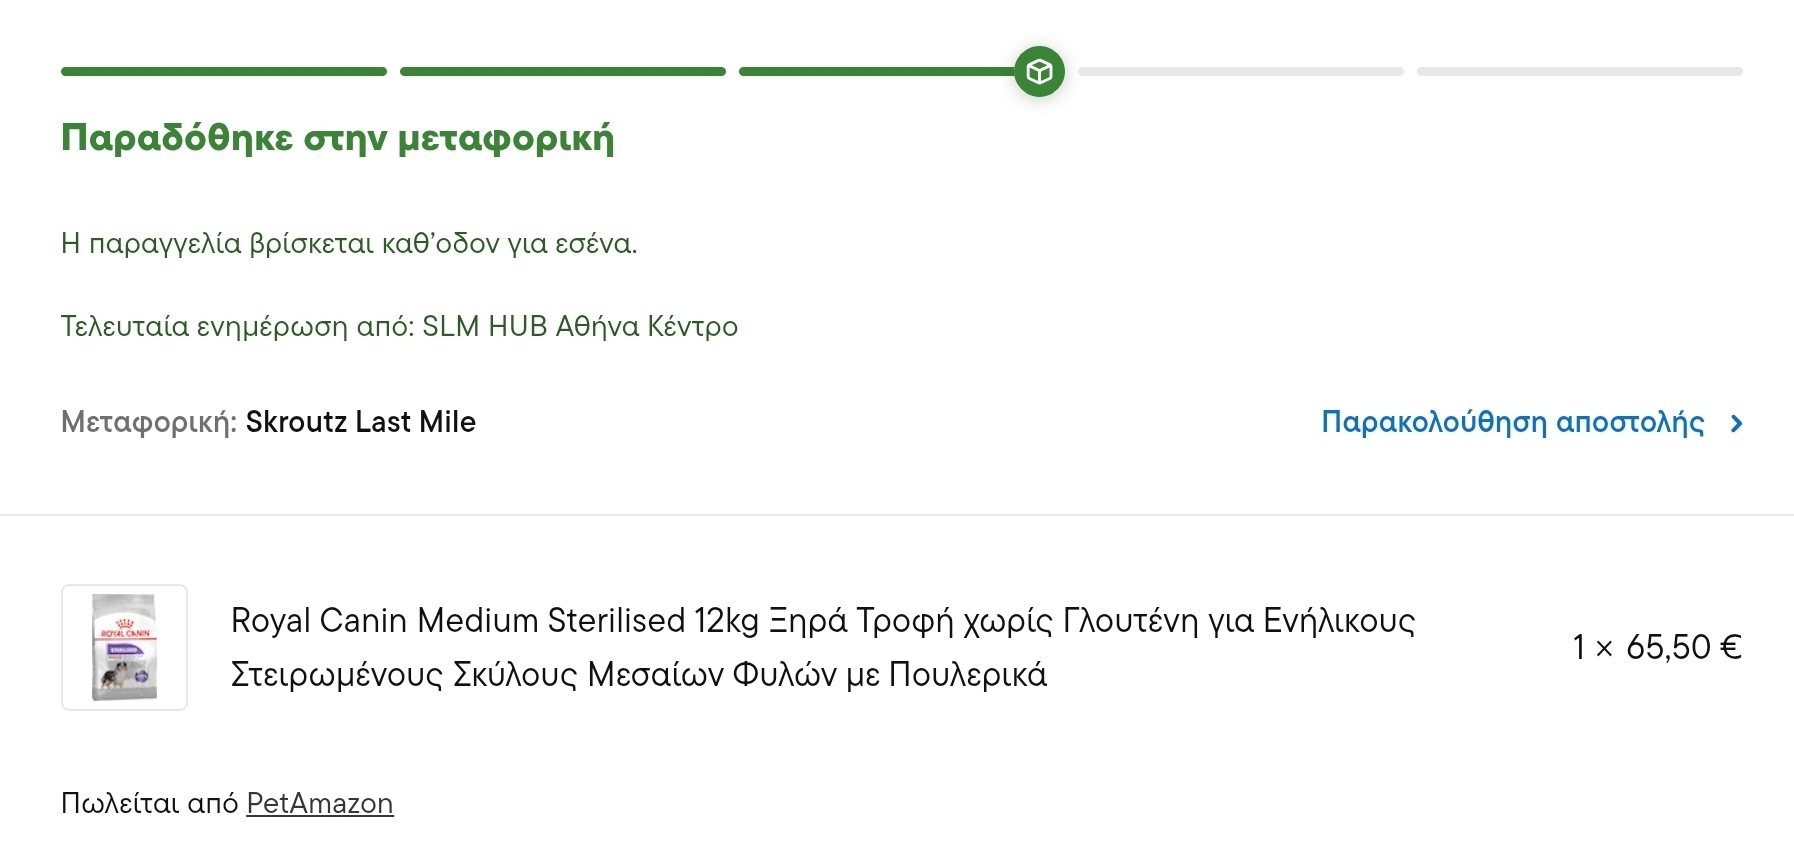Click the second green progress step segment

562,72
